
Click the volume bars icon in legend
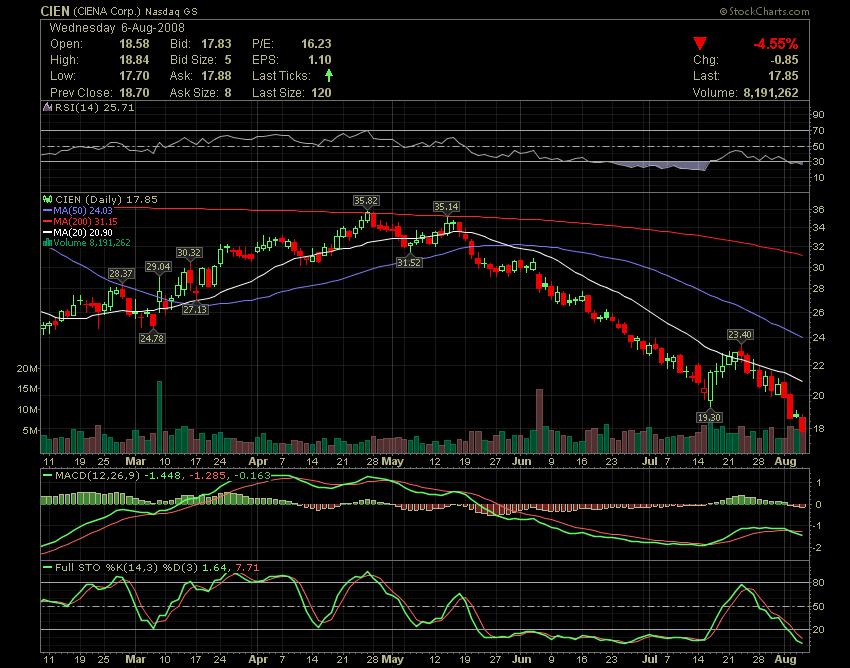47,242
